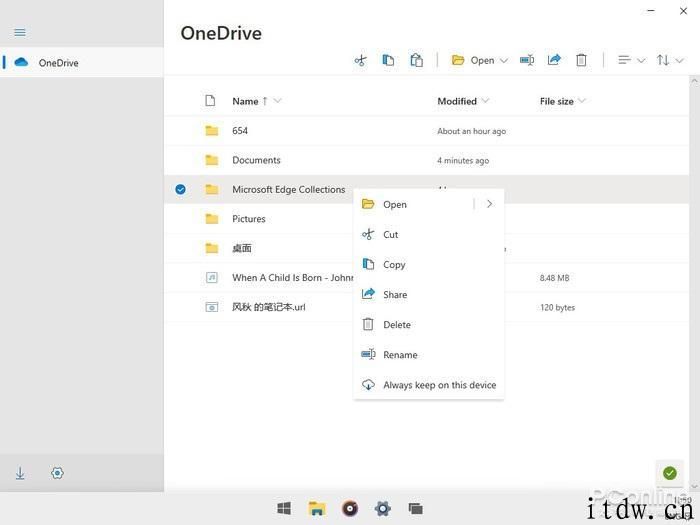
Task: Click the Delete trash toolbar icon
Action: point(581,60)
